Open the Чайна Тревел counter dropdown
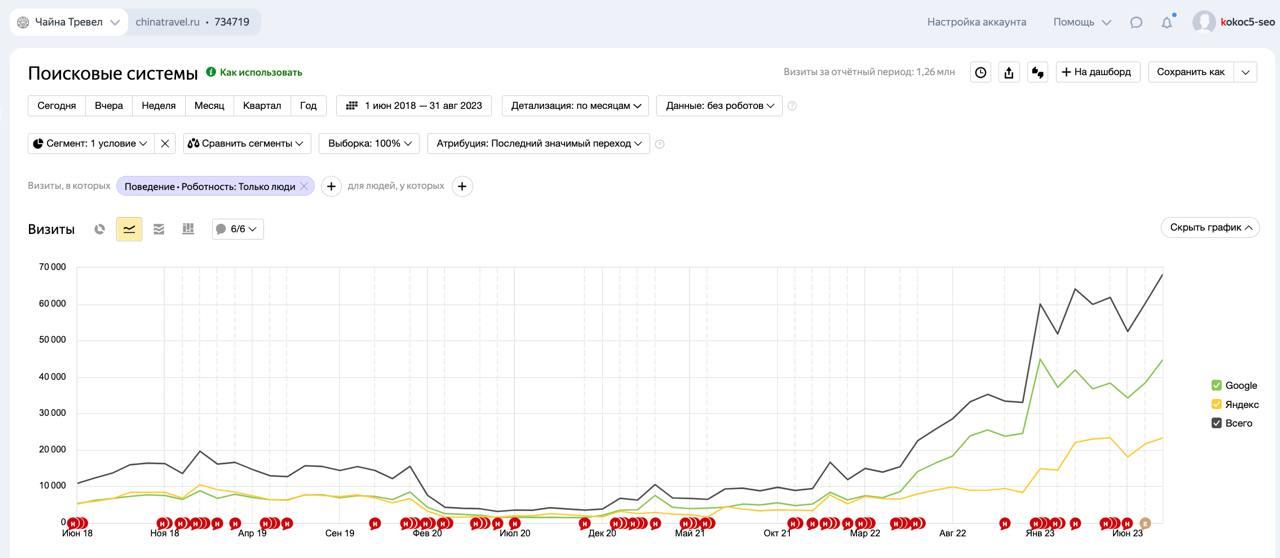Screen dimensions: 1280x558 pos(68,22)
